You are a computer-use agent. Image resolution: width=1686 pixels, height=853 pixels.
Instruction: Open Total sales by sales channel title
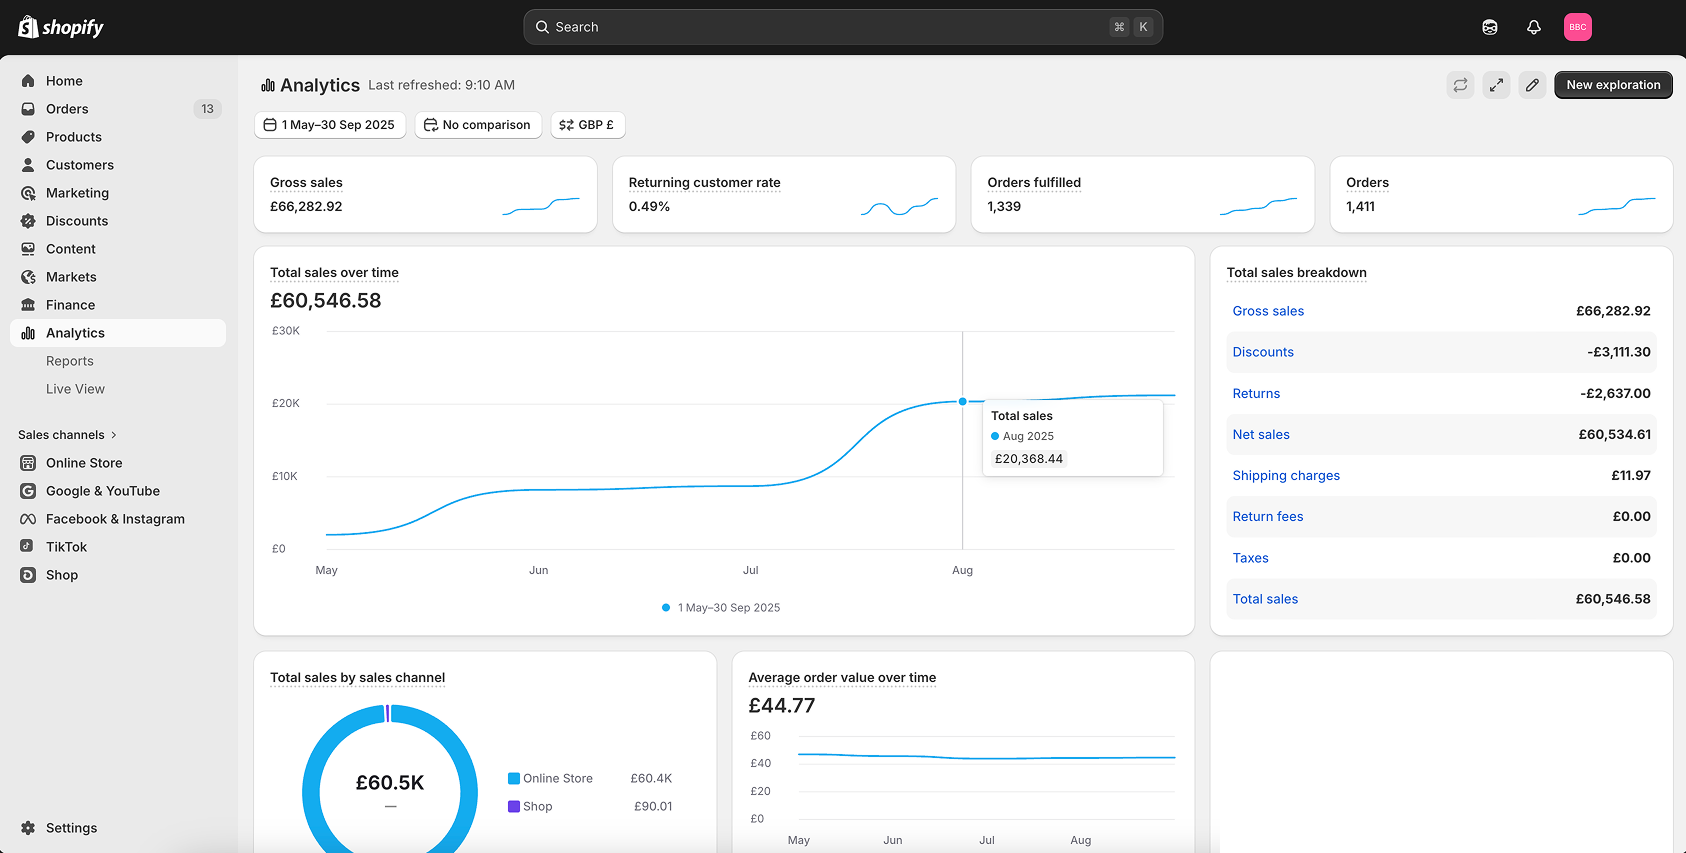357,678
